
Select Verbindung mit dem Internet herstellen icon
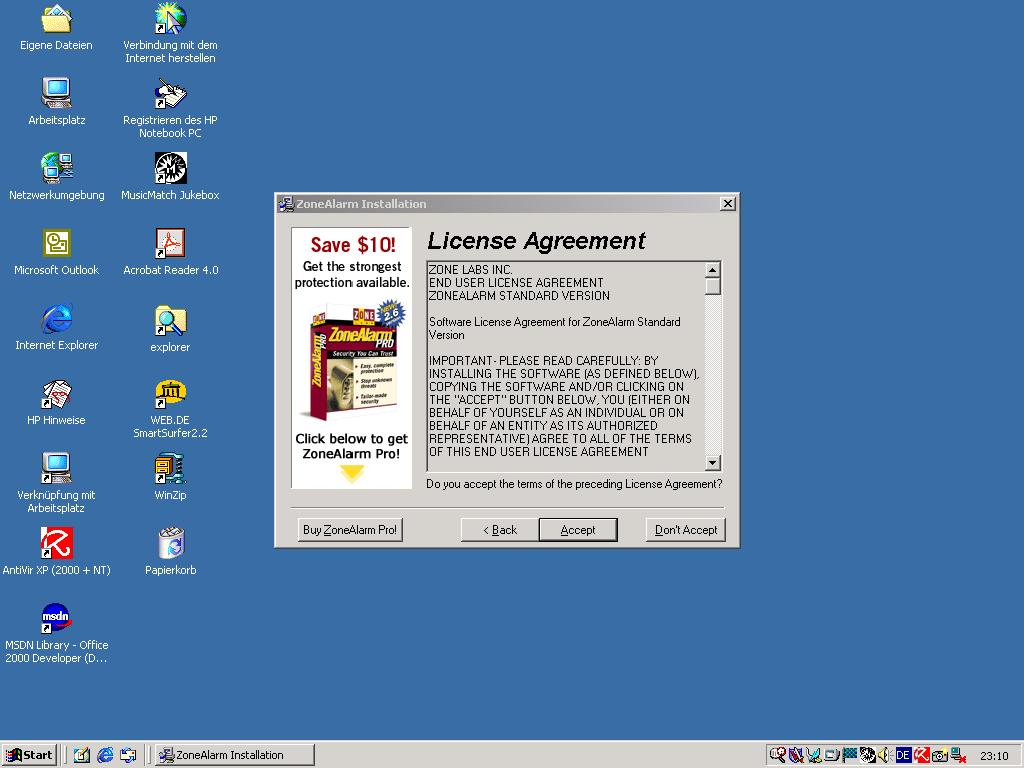[x=170, y=34]
